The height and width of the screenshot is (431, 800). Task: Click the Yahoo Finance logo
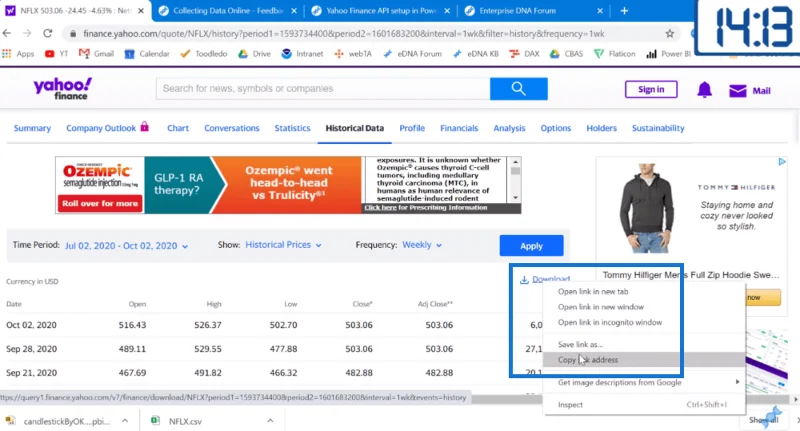[x=63, y=89]
